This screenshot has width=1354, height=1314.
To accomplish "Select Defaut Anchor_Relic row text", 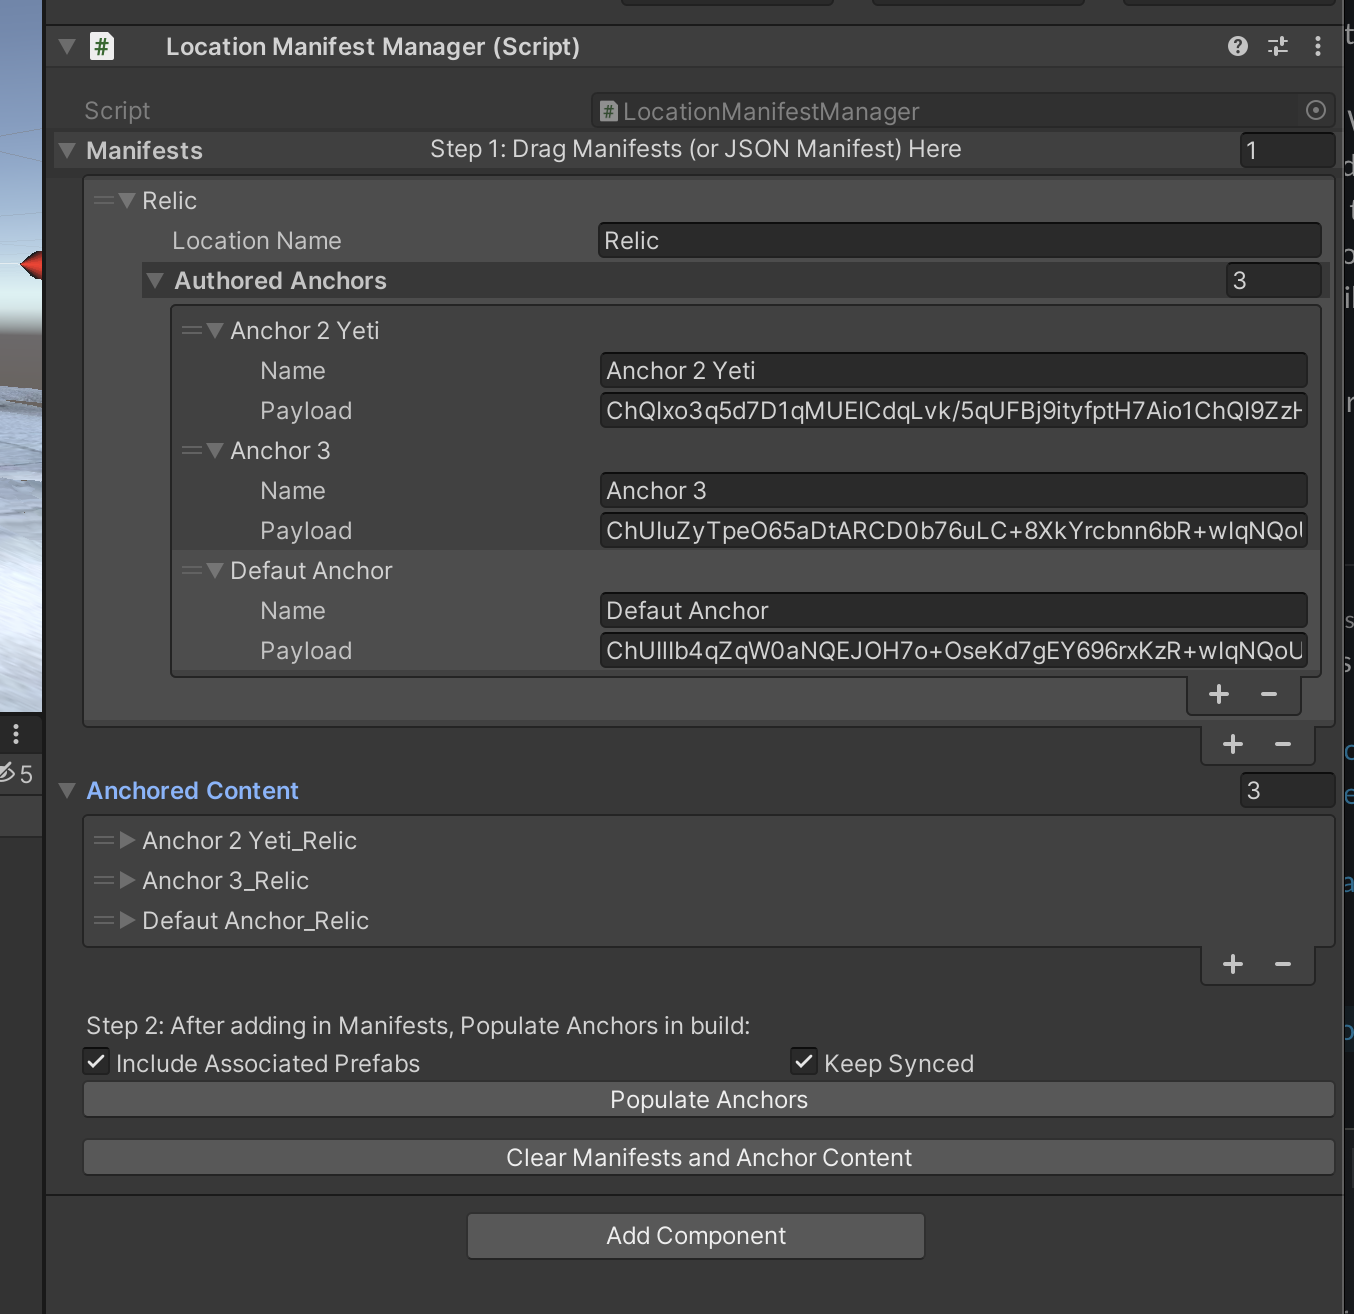I will point(255,921).
